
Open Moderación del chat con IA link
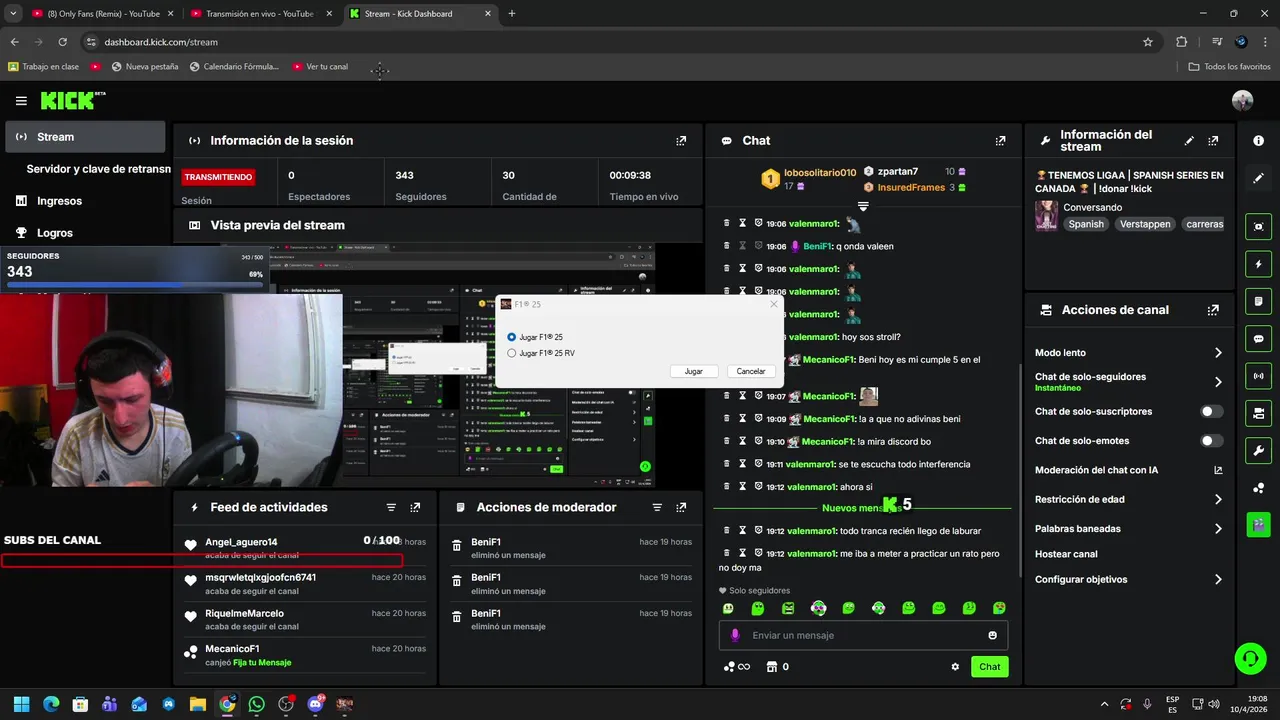[1129, 470]
